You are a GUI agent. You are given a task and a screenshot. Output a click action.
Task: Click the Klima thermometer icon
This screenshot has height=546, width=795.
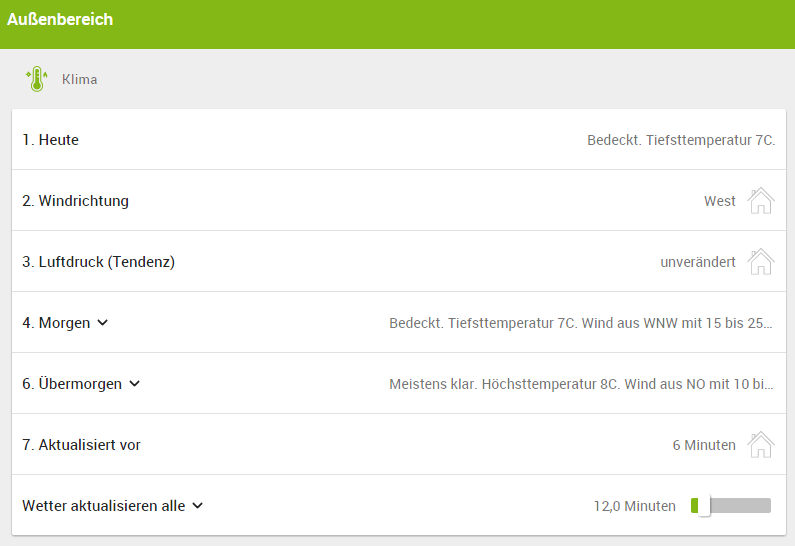coord(37,80)
